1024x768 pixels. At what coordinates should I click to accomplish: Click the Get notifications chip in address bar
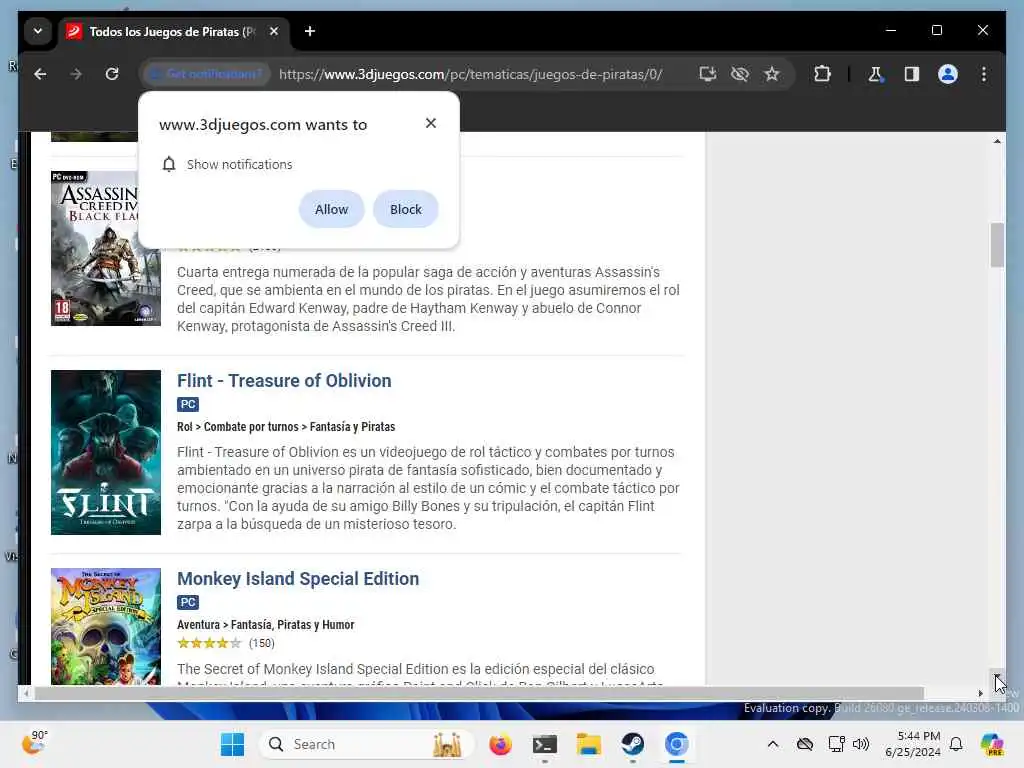(x=205, y=74)
